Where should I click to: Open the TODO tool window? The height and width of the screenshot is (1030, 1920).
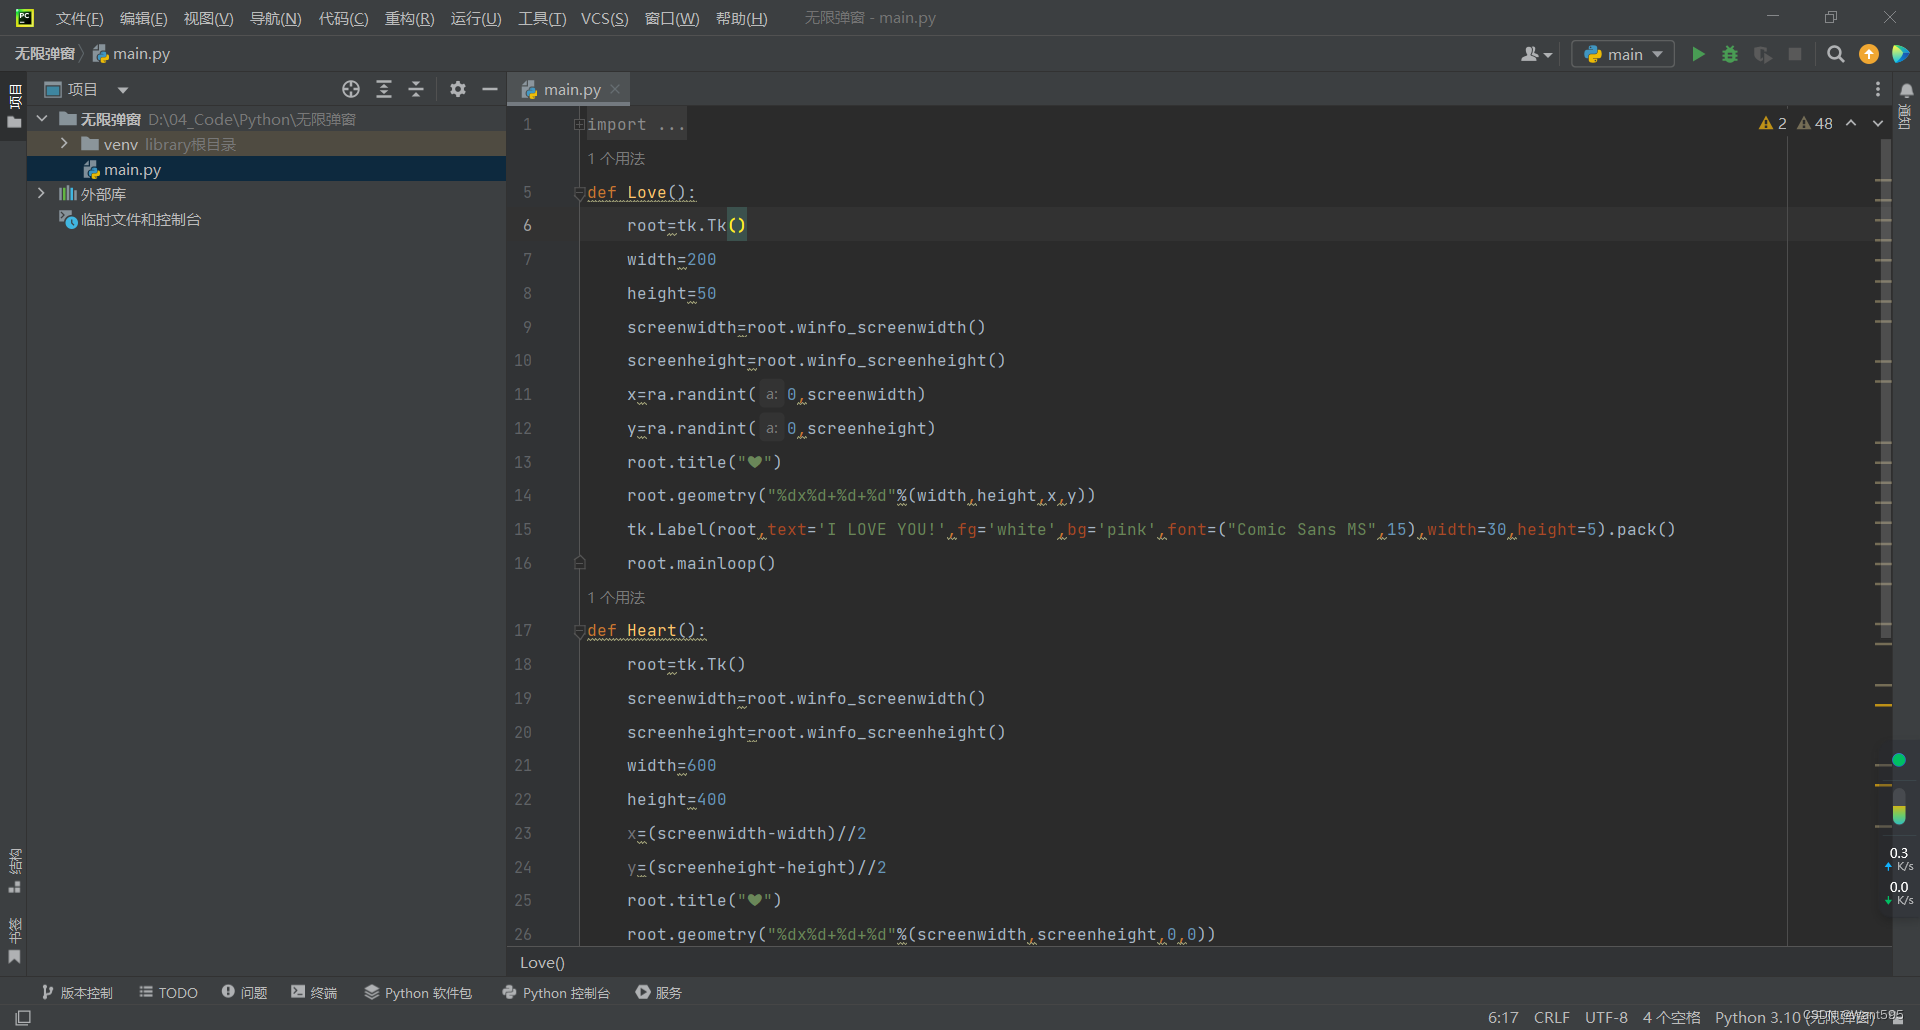(x=168, y=992)
